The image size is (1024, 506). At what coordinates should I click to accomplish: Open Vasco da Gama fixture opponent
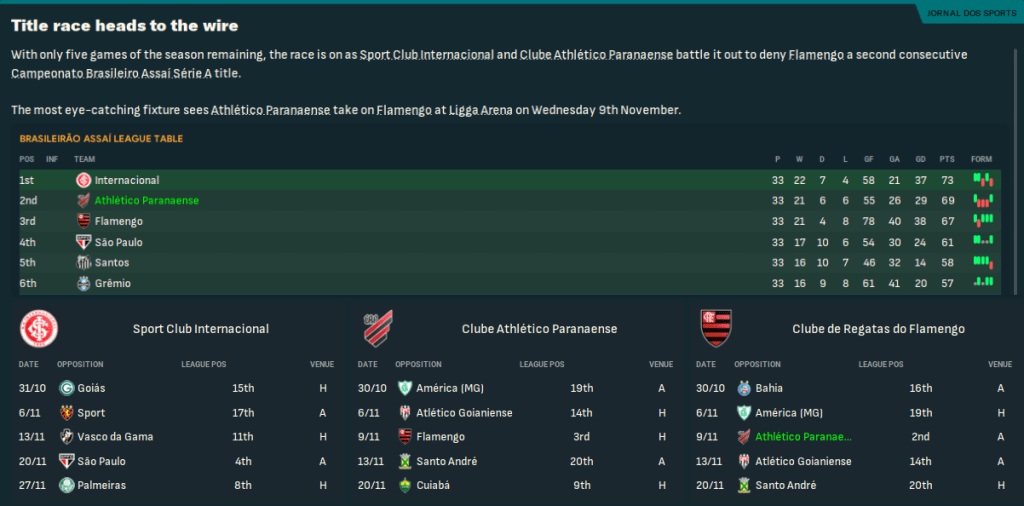point(115,437)
